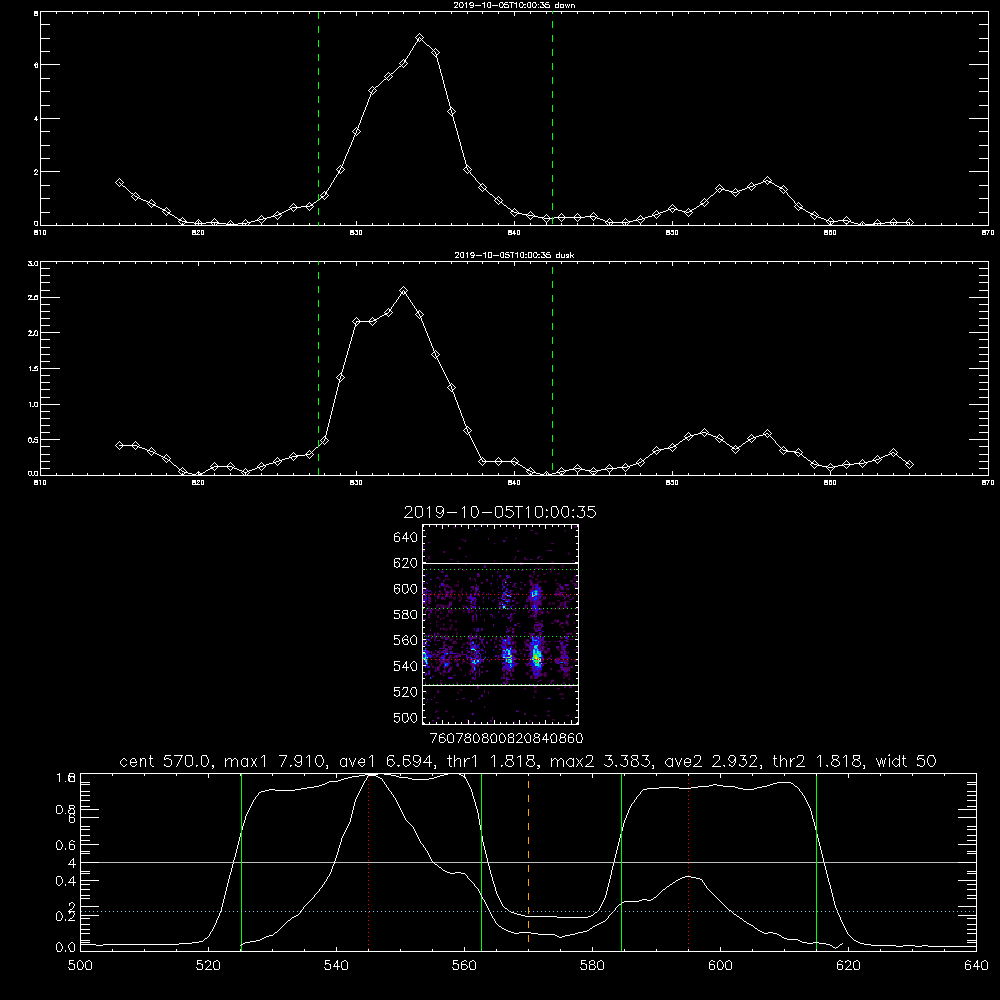Click the 600 label on bottom plot x-axis

pyautogui.click(x=720, y=966)
